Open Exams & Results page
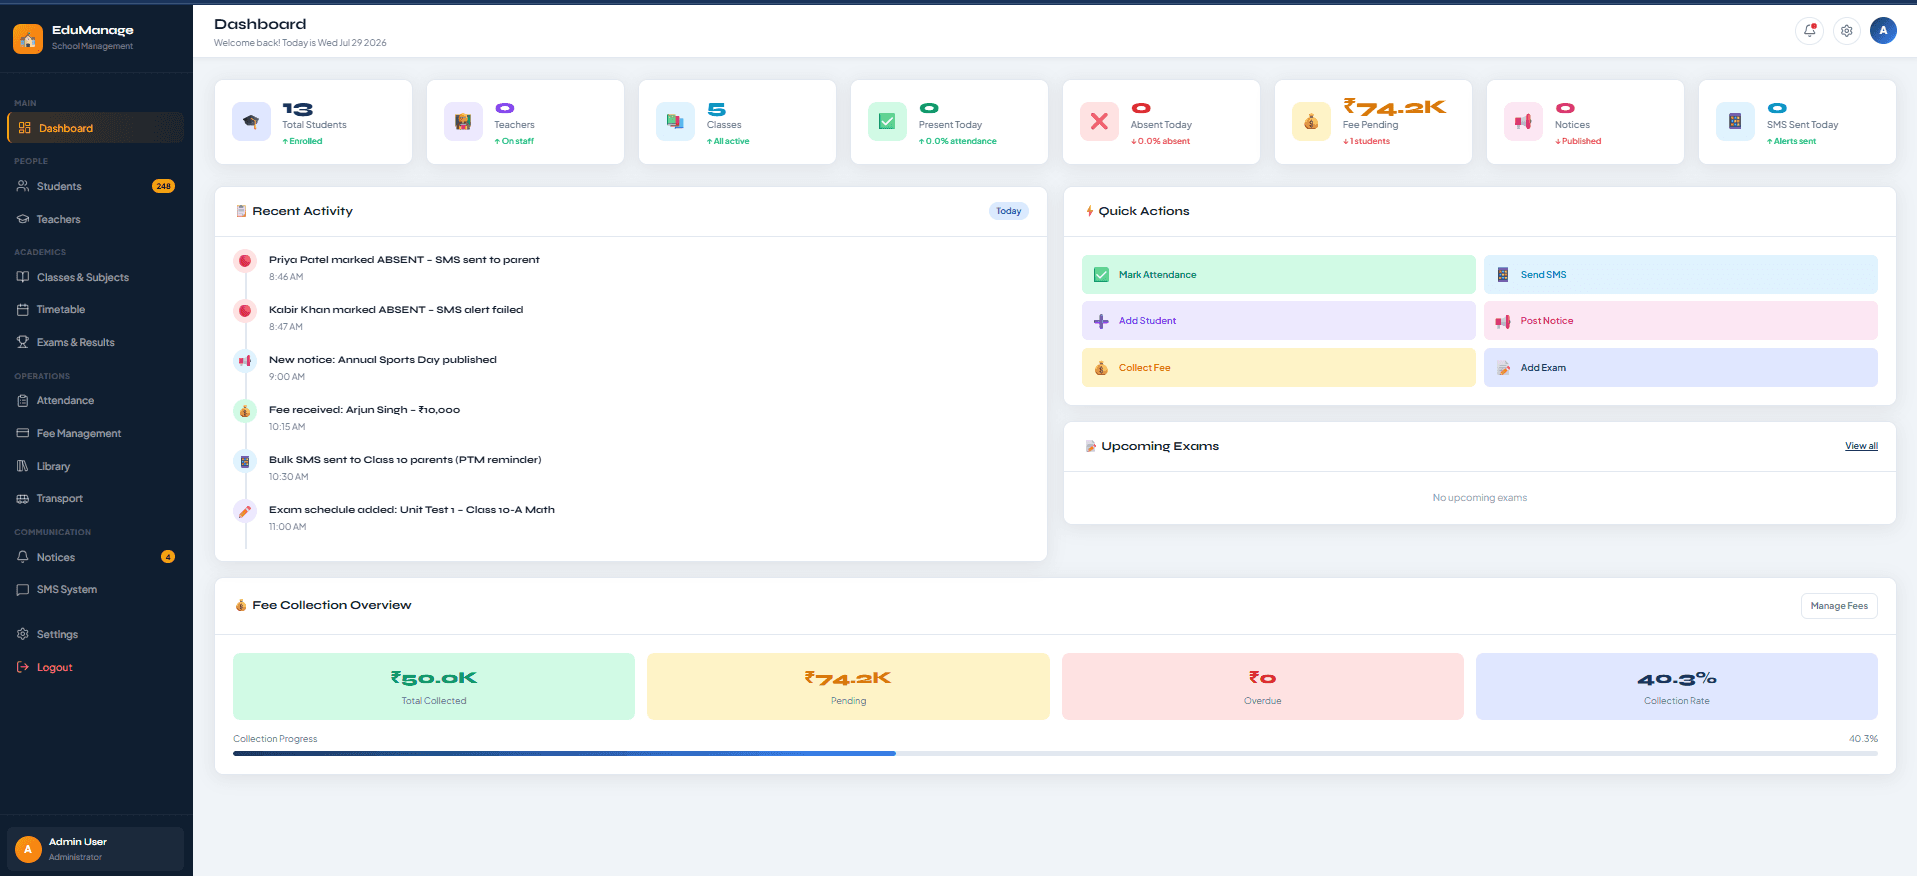 coord(96,342)
